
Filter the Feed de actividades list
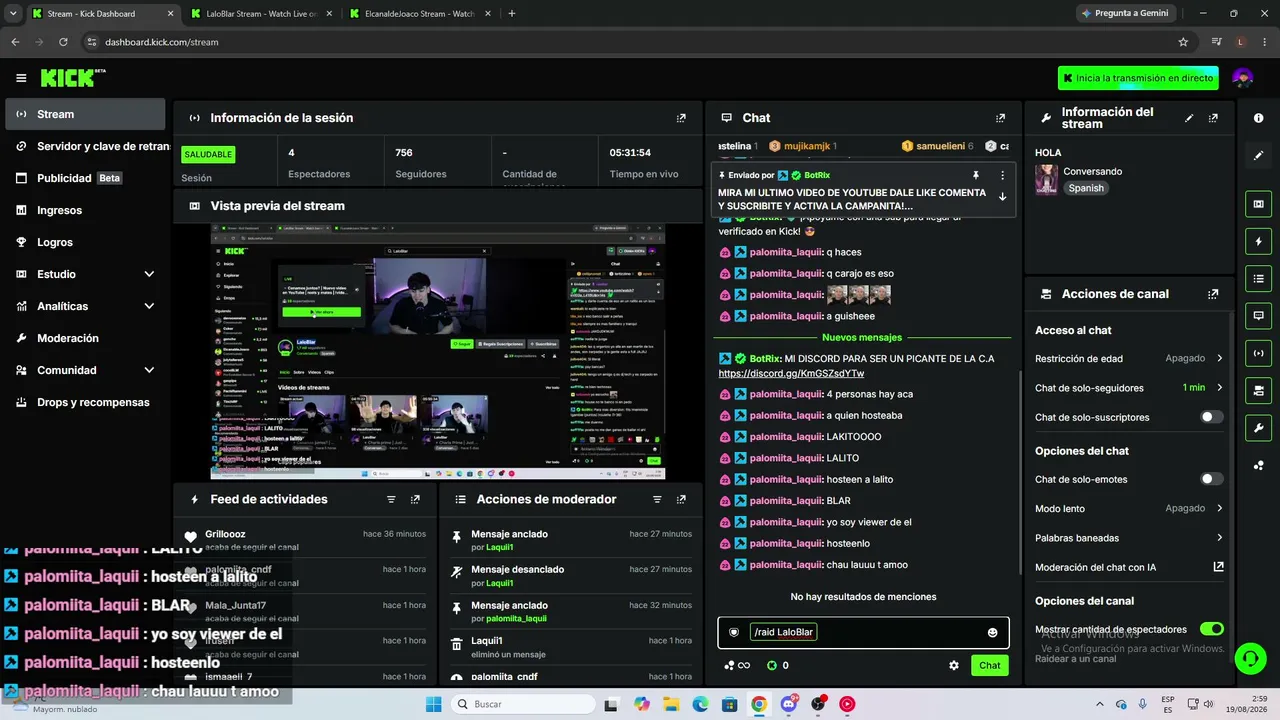click(391, 499)
